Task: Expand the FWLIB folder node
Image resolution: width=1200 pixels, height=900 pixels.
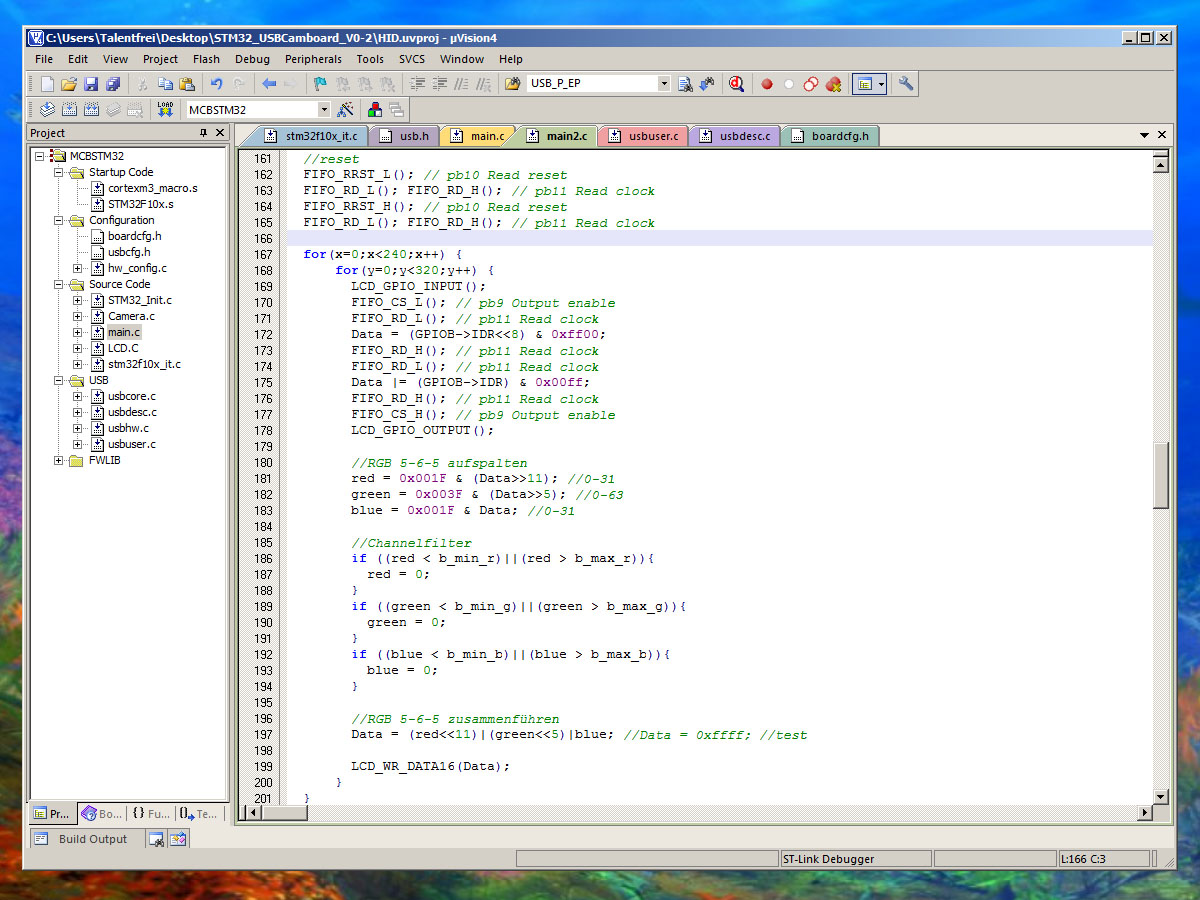Action: [x=61, y=460]
